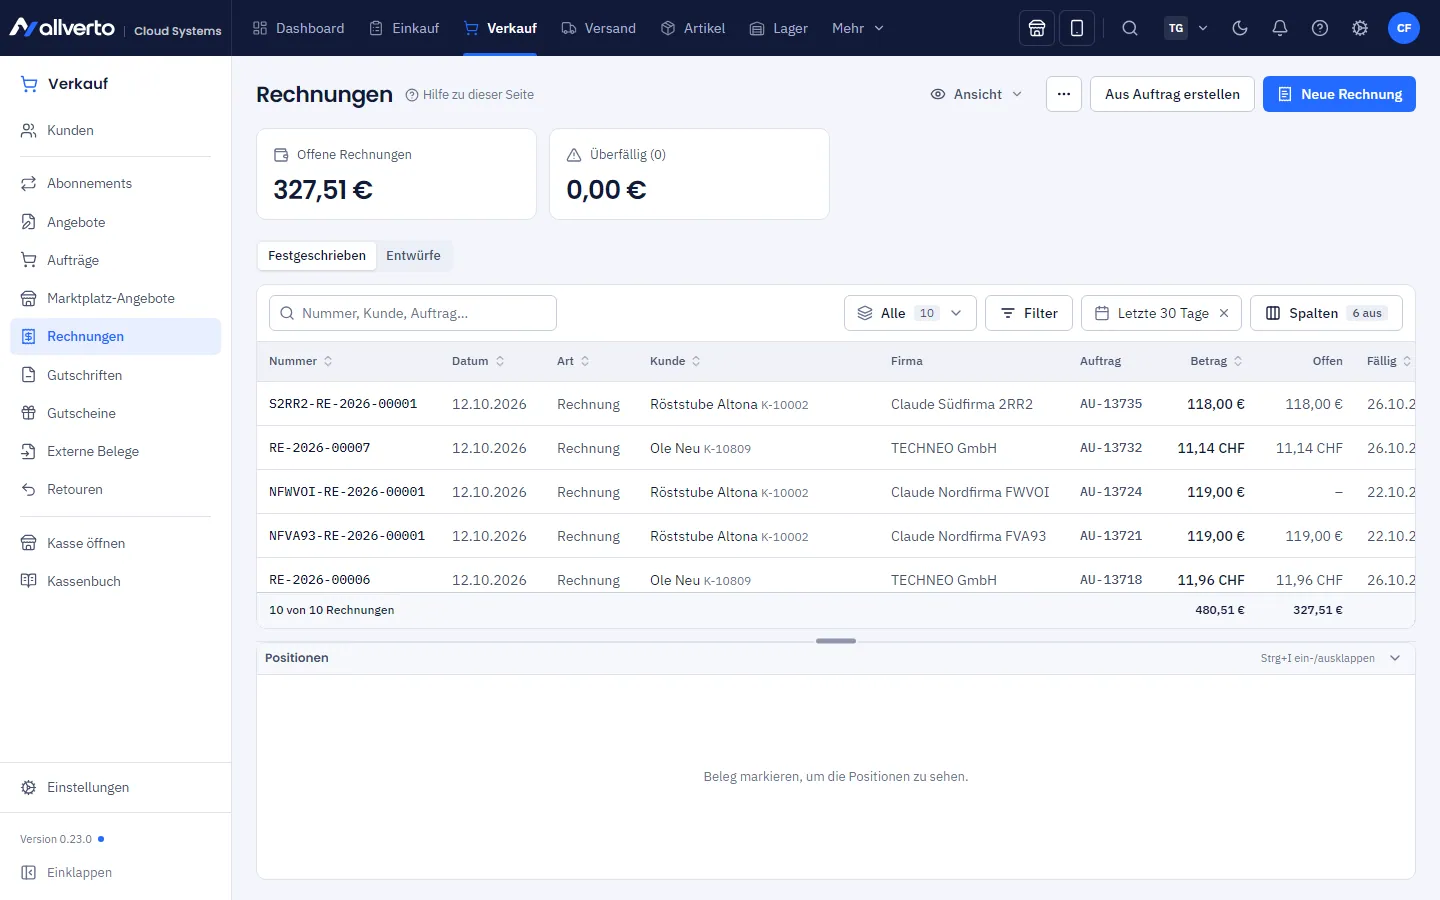
Task: Toggle dark mode moon icon
Action: pos(1240,28)
